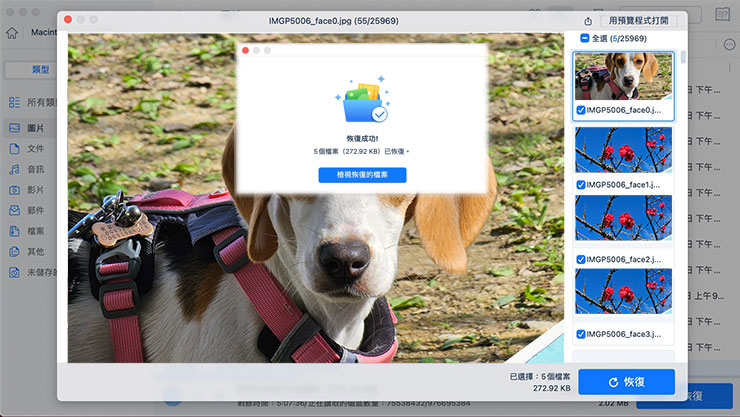Click the 已選擇：5個檔案 status text
Screen dimensions: 740x417
[539, 376]
